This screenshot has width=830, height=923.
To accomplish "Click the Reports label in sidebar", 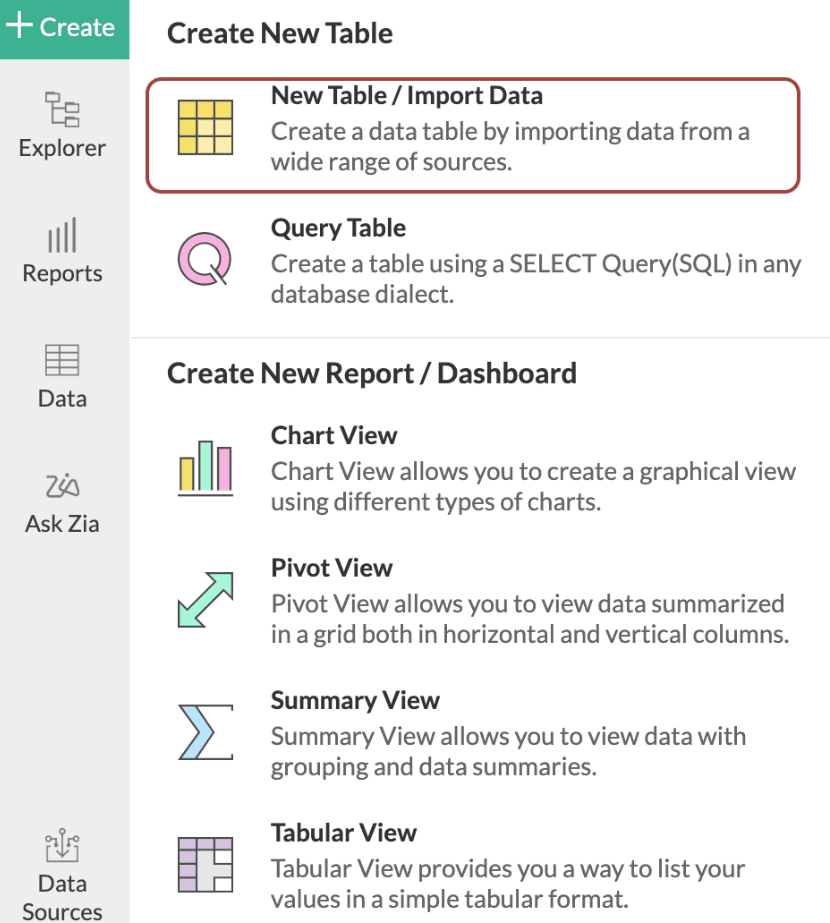I will point(62,274).
